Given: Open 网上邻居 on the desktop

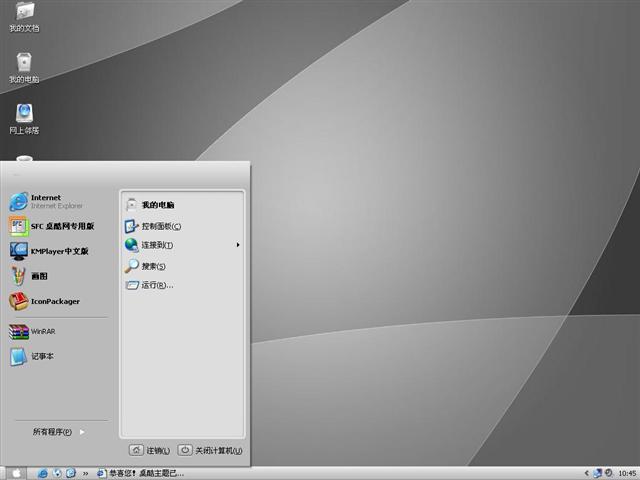Looking at the screenshot, I should pyautogui.click(x=24, y=116).
